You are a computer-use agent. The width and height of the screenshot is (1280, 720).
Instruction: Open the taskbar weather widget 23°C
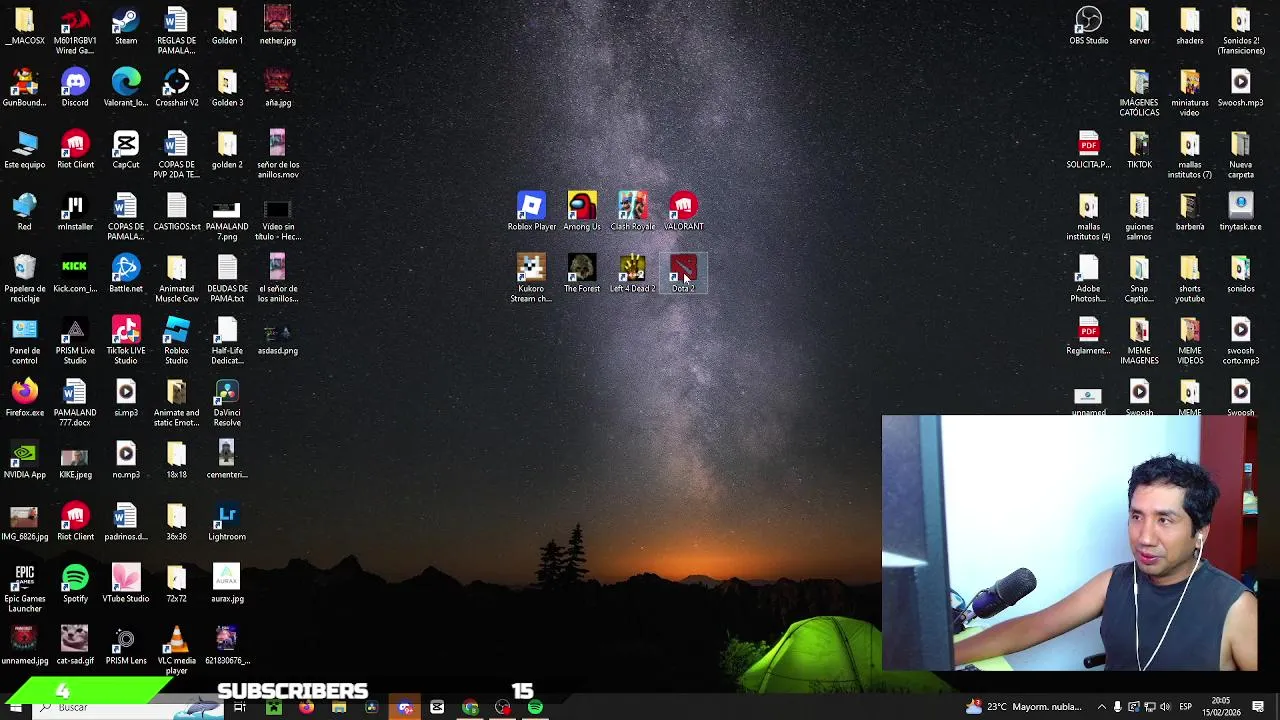click(x=1024, y=707)
